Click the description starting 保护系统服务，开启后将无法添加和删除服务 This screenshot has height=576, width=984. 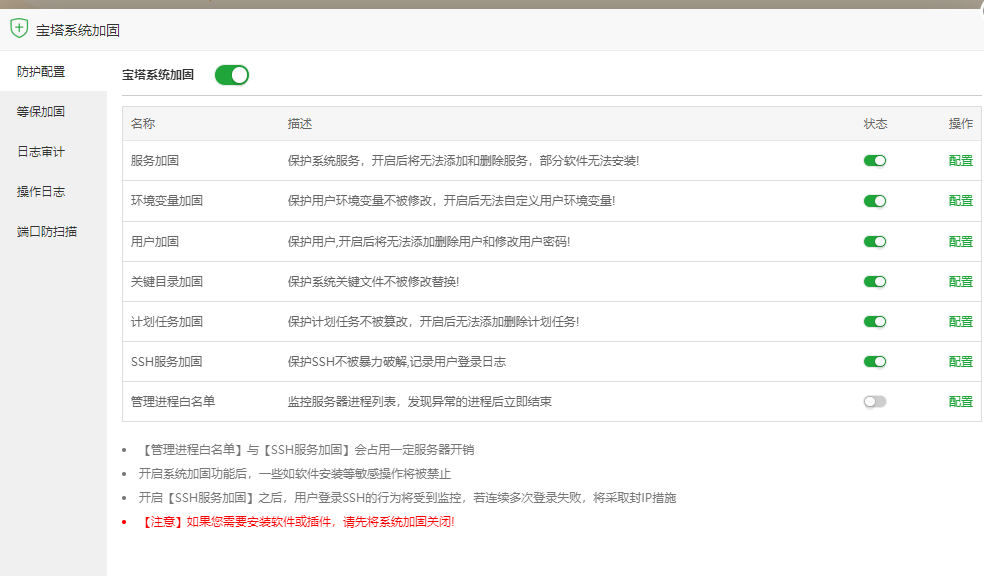click(x=463, y=161)
